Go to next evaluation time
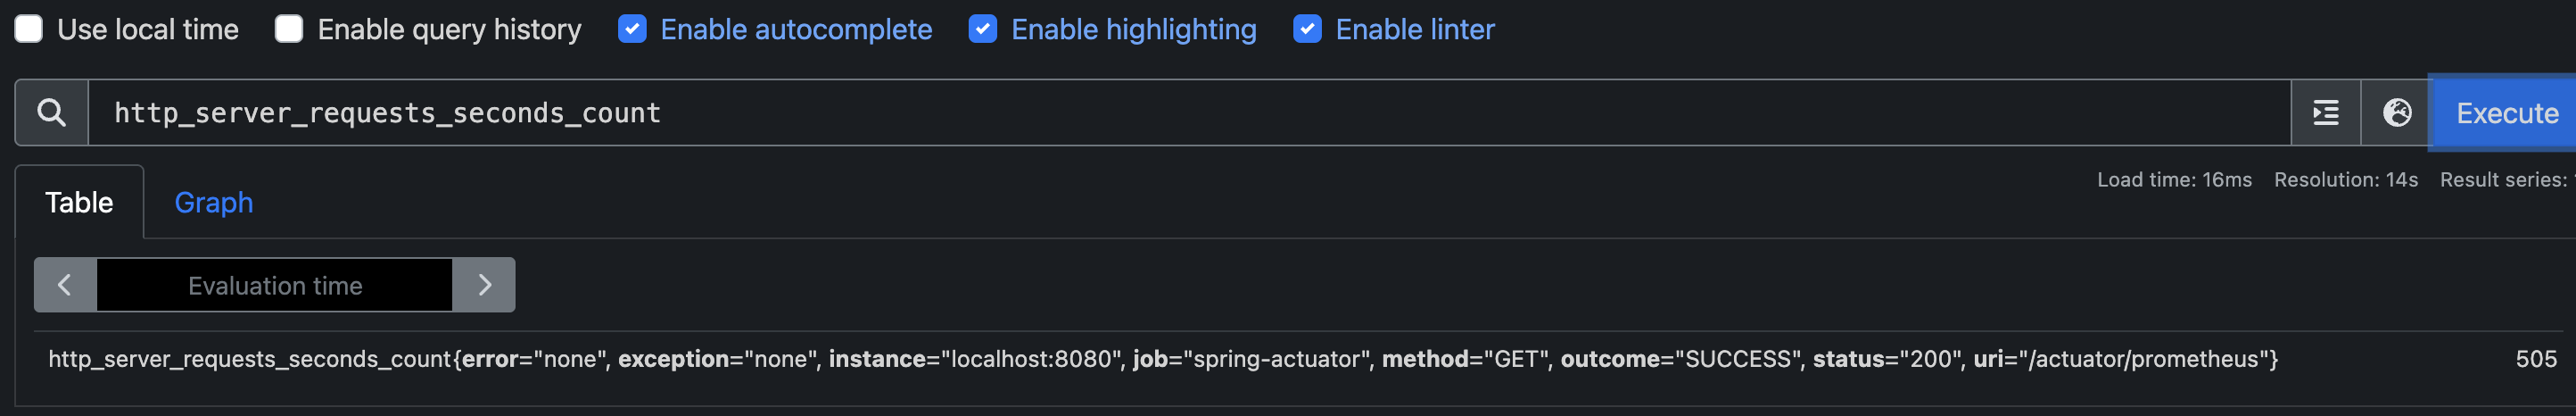Screen dimensions: 2576x416 484,285
